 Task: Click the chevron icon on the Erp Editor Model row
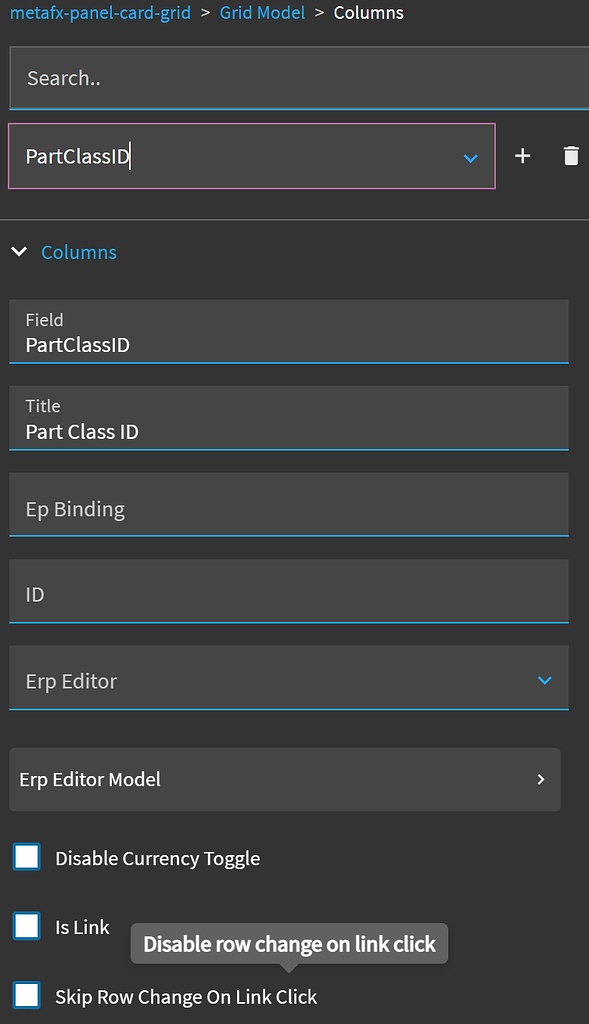[540, 779]
